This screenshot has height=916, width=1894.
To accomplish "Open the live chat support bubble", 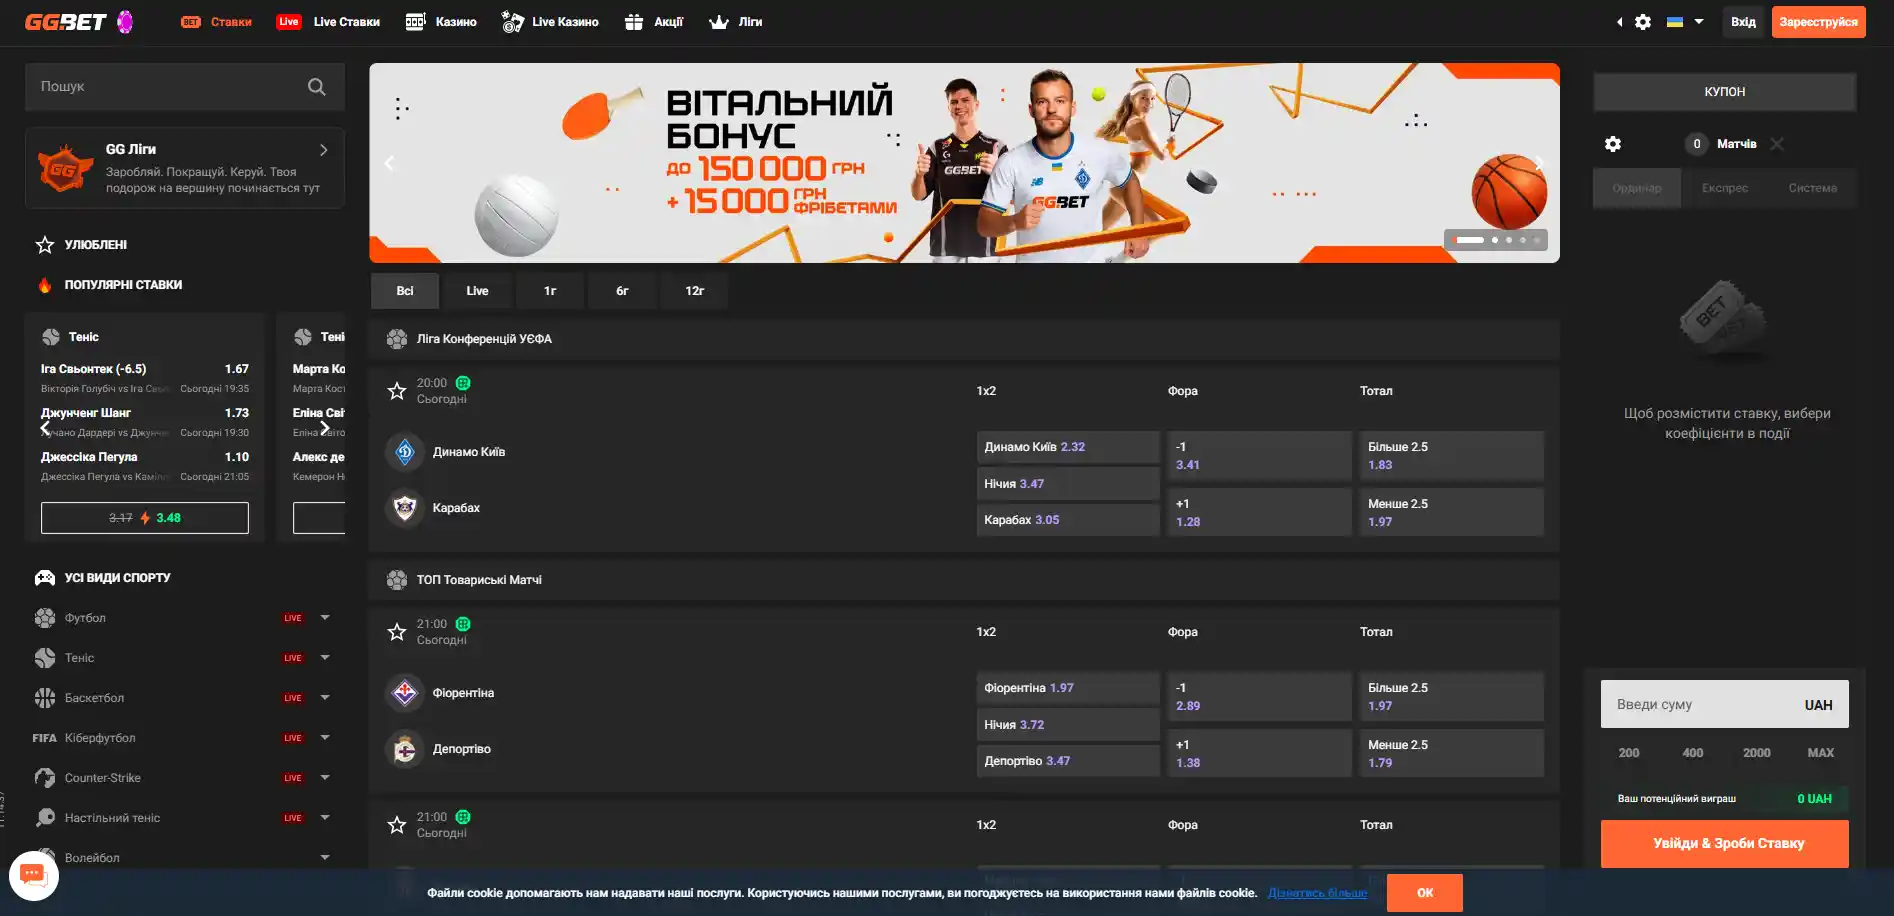I will (x=33, y=876).
